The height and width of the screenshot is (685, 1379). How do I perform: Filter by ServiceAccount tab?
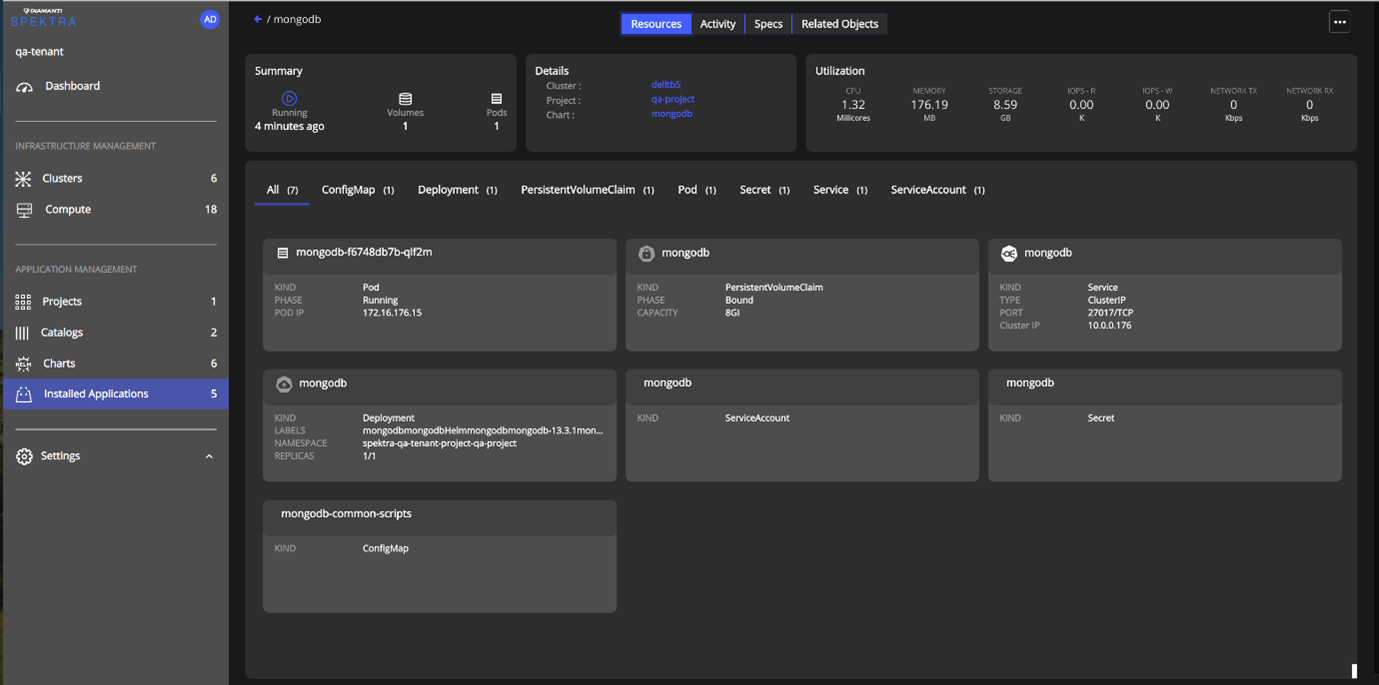point(938,190)
